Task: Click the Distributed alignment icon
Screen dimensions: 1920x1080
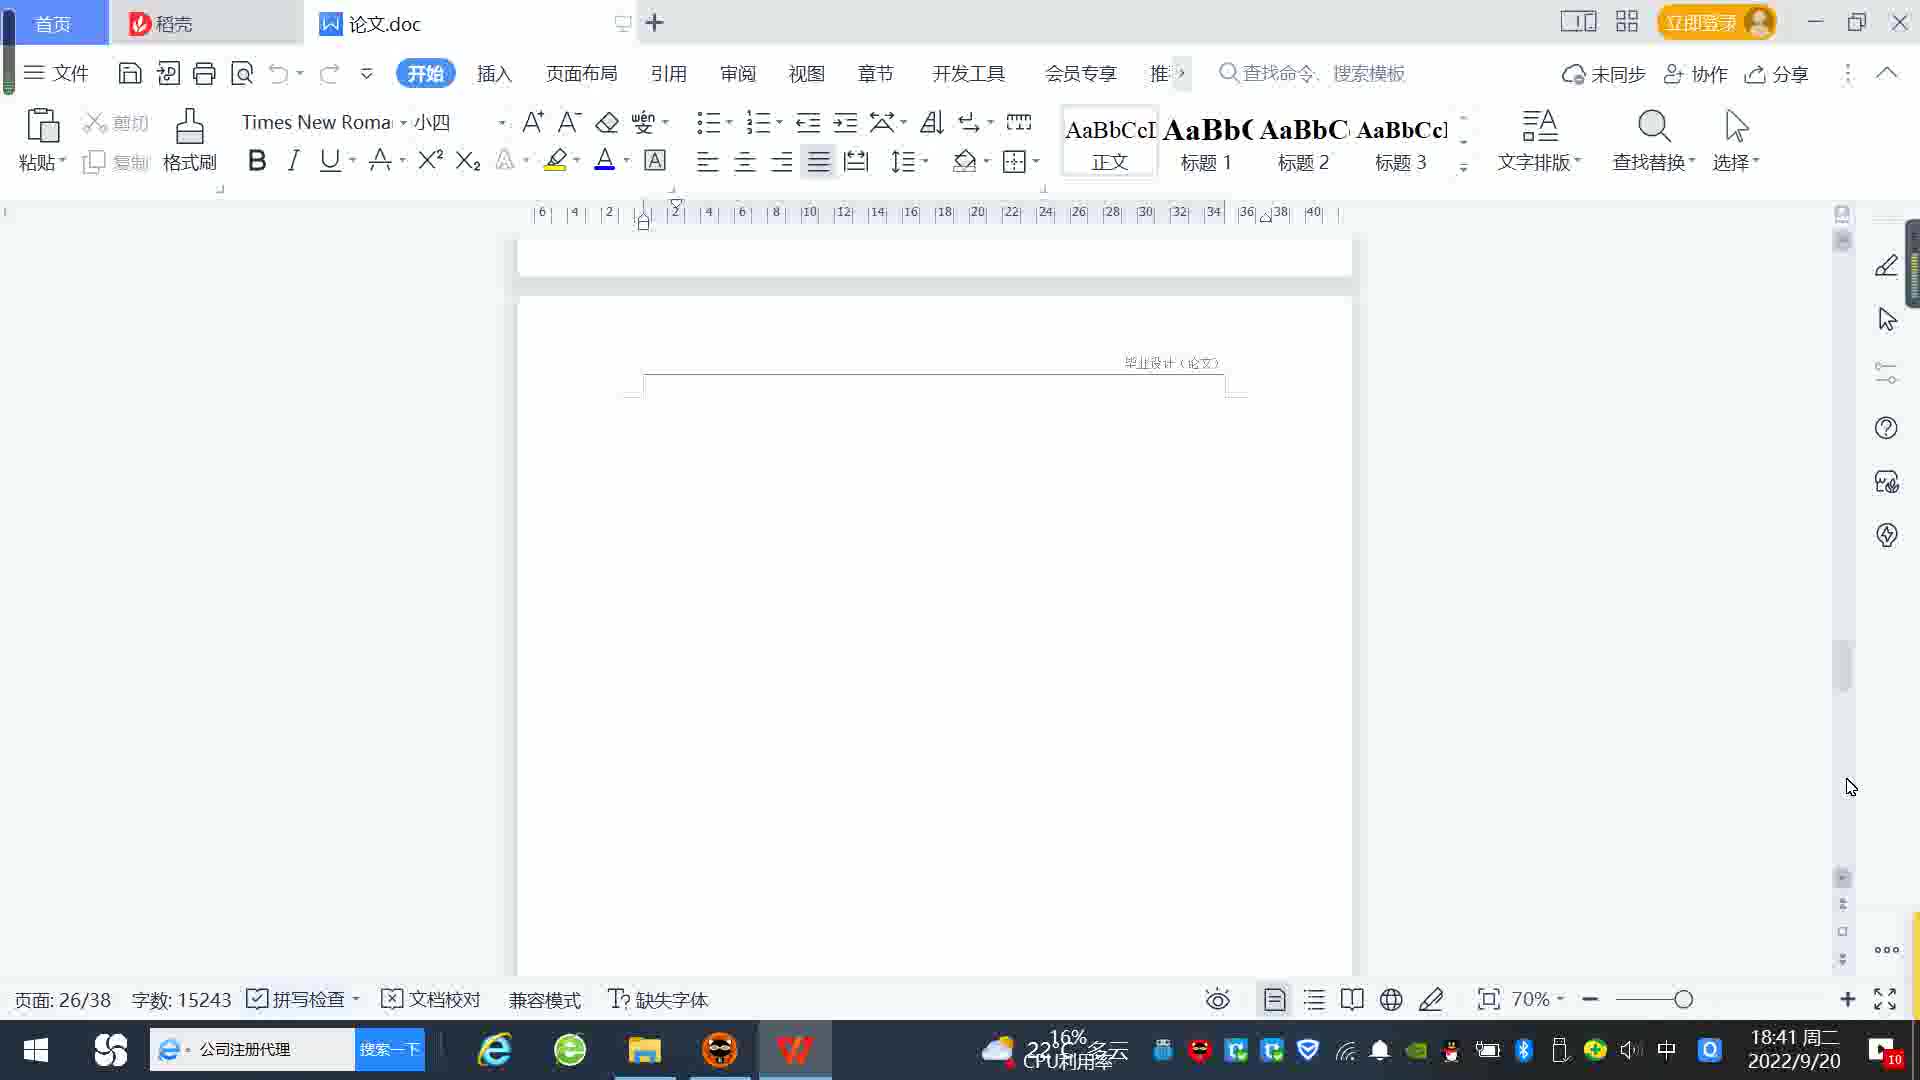Action: [856, 161]
